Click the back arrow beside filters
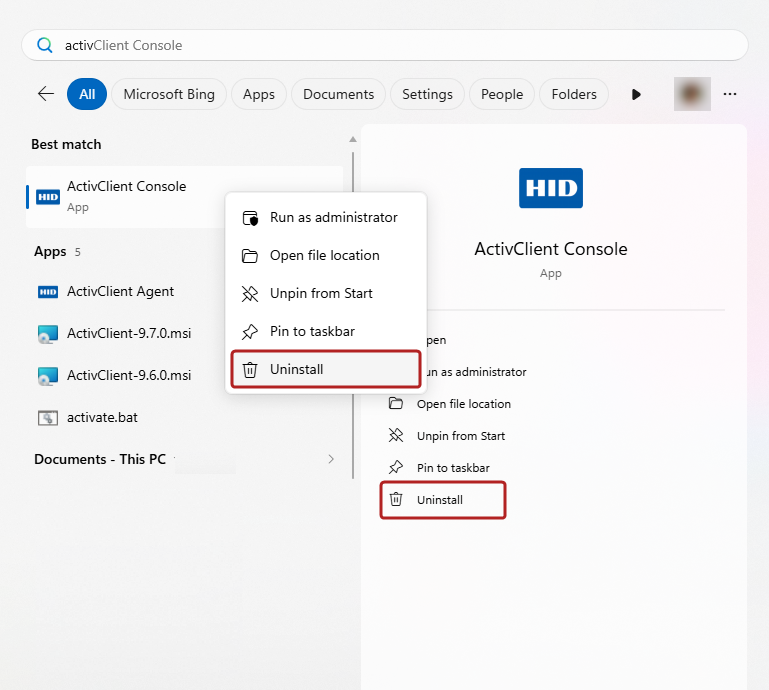 (46, 94)
